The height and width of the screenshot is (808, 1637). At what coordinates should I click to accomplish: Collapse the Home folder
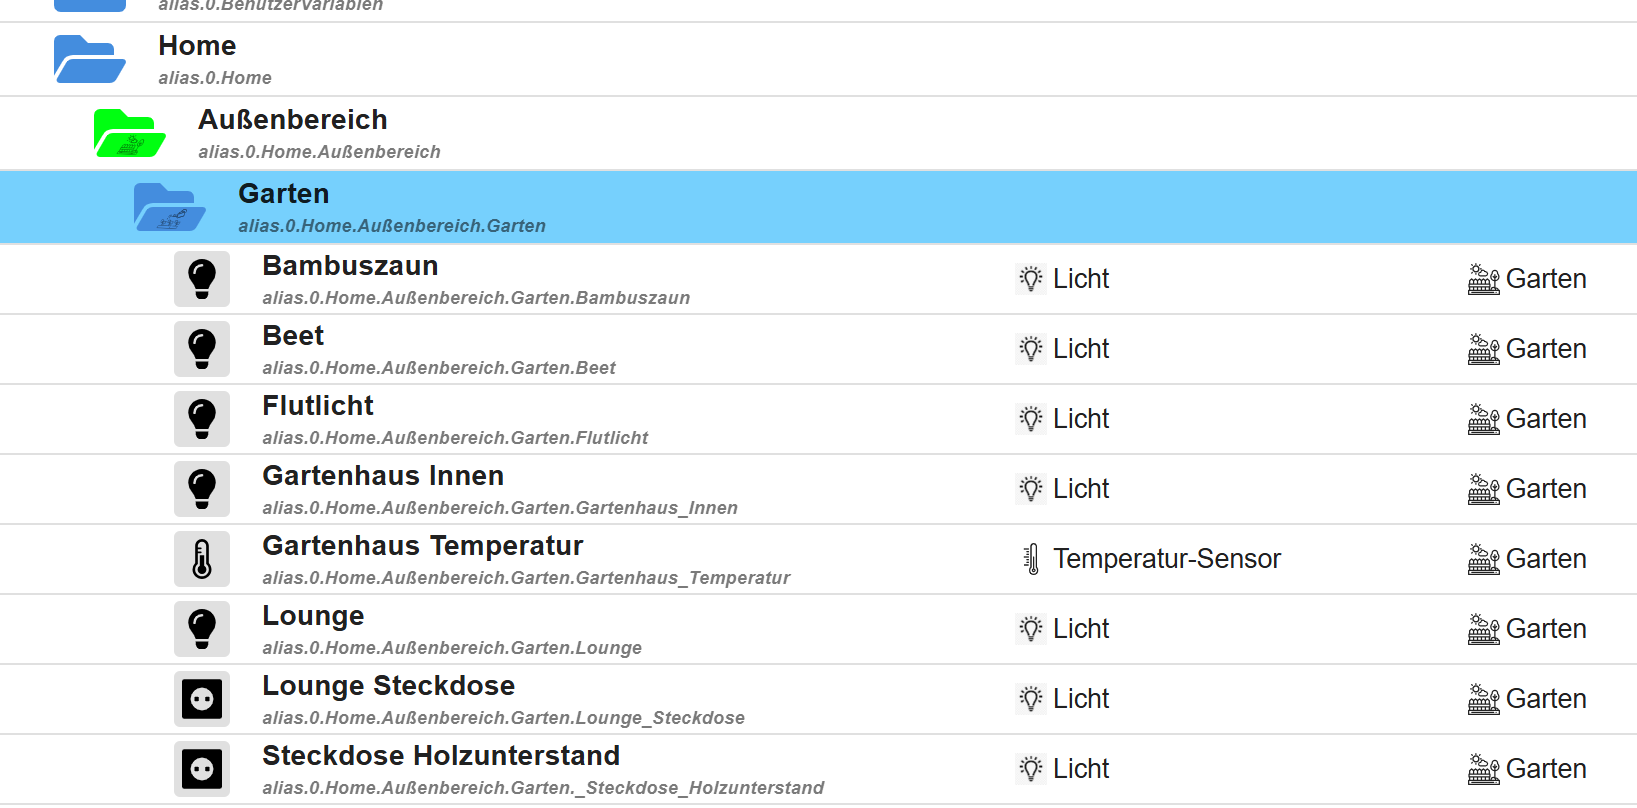(x=89, y=59)
